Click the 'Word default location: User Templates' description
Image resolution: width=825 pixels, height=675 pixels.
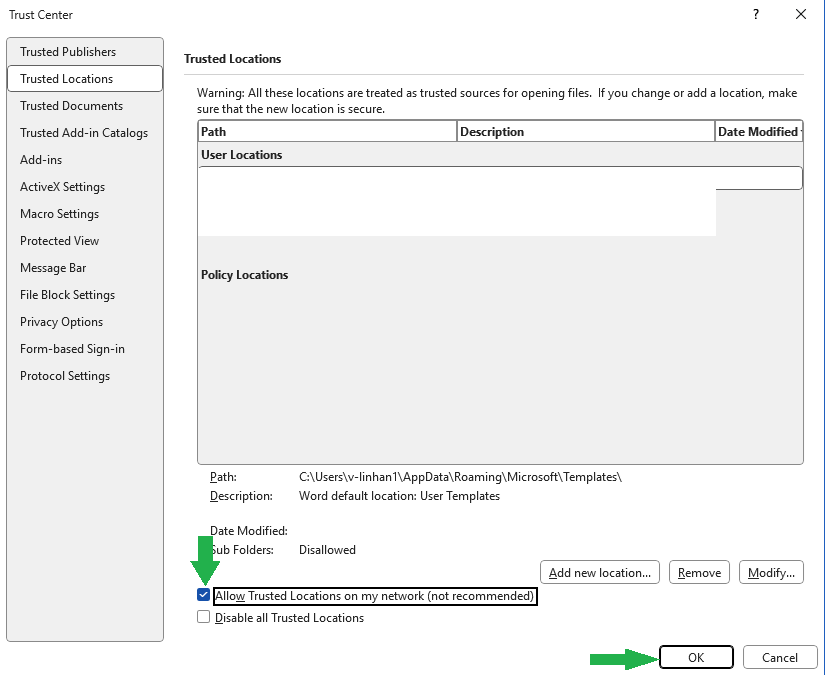pyautogui.click(x=399, y=496)
